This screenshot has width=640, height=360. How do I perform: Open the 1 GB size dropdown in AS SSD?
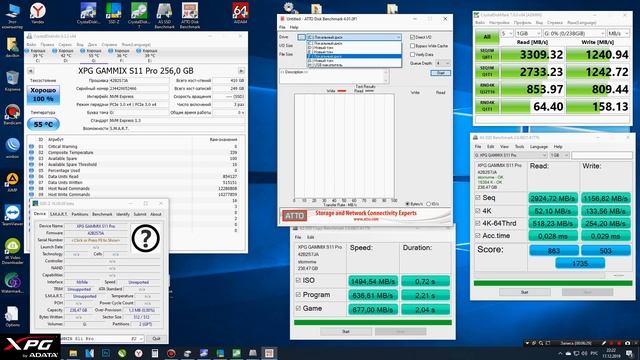(x=559, y=155)
